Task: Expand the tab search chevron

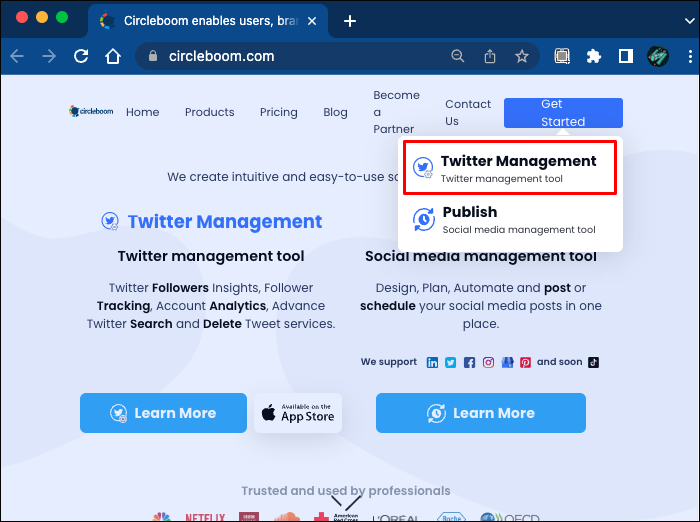Action: pyautogui.click(x=690, y=21)
